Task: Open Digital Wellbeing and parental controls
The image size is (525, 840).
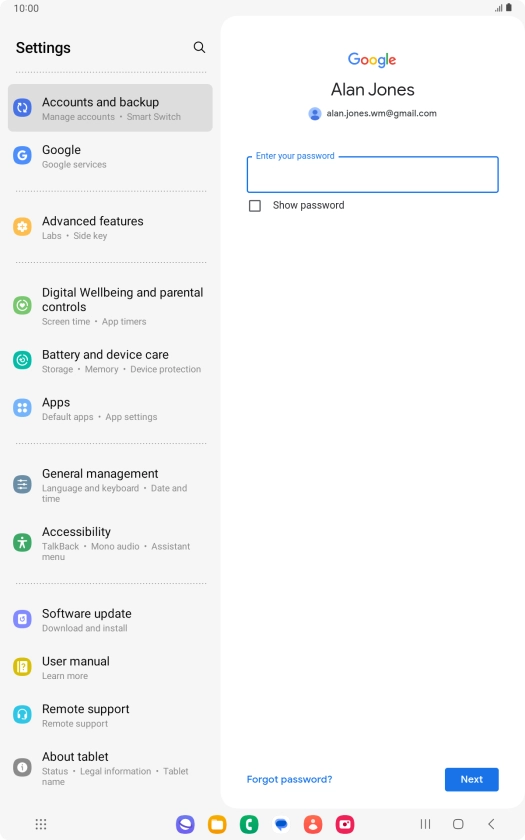Action: 110,306
